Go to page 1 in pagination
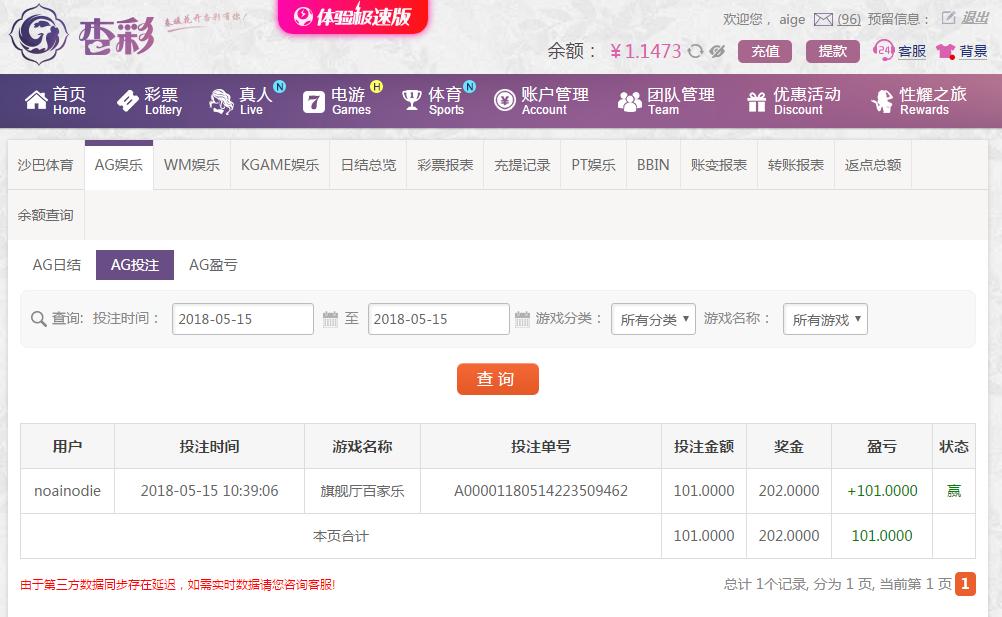The width and height of the screenshot is (1002, 617). pyautogui.click(x=965, y=584)
